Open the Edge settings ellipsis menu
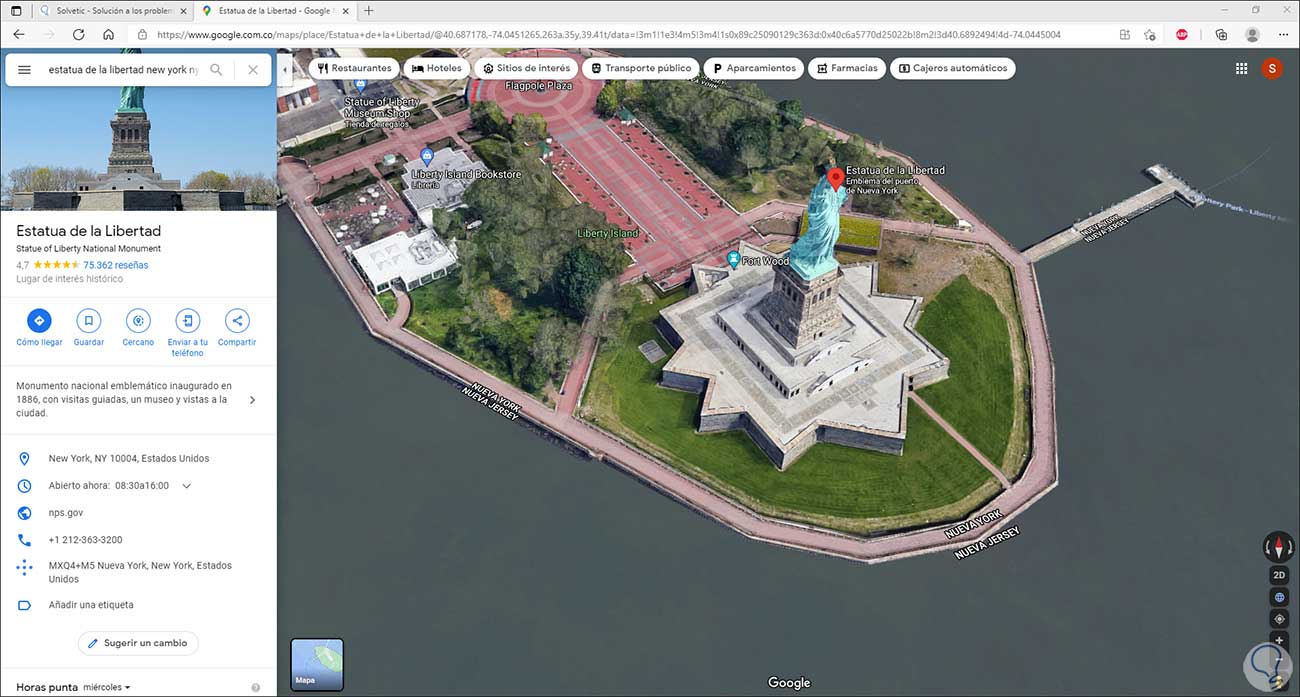Image resolution: width=1300 pixels, height=697 pixels. tap(1283, 34)
